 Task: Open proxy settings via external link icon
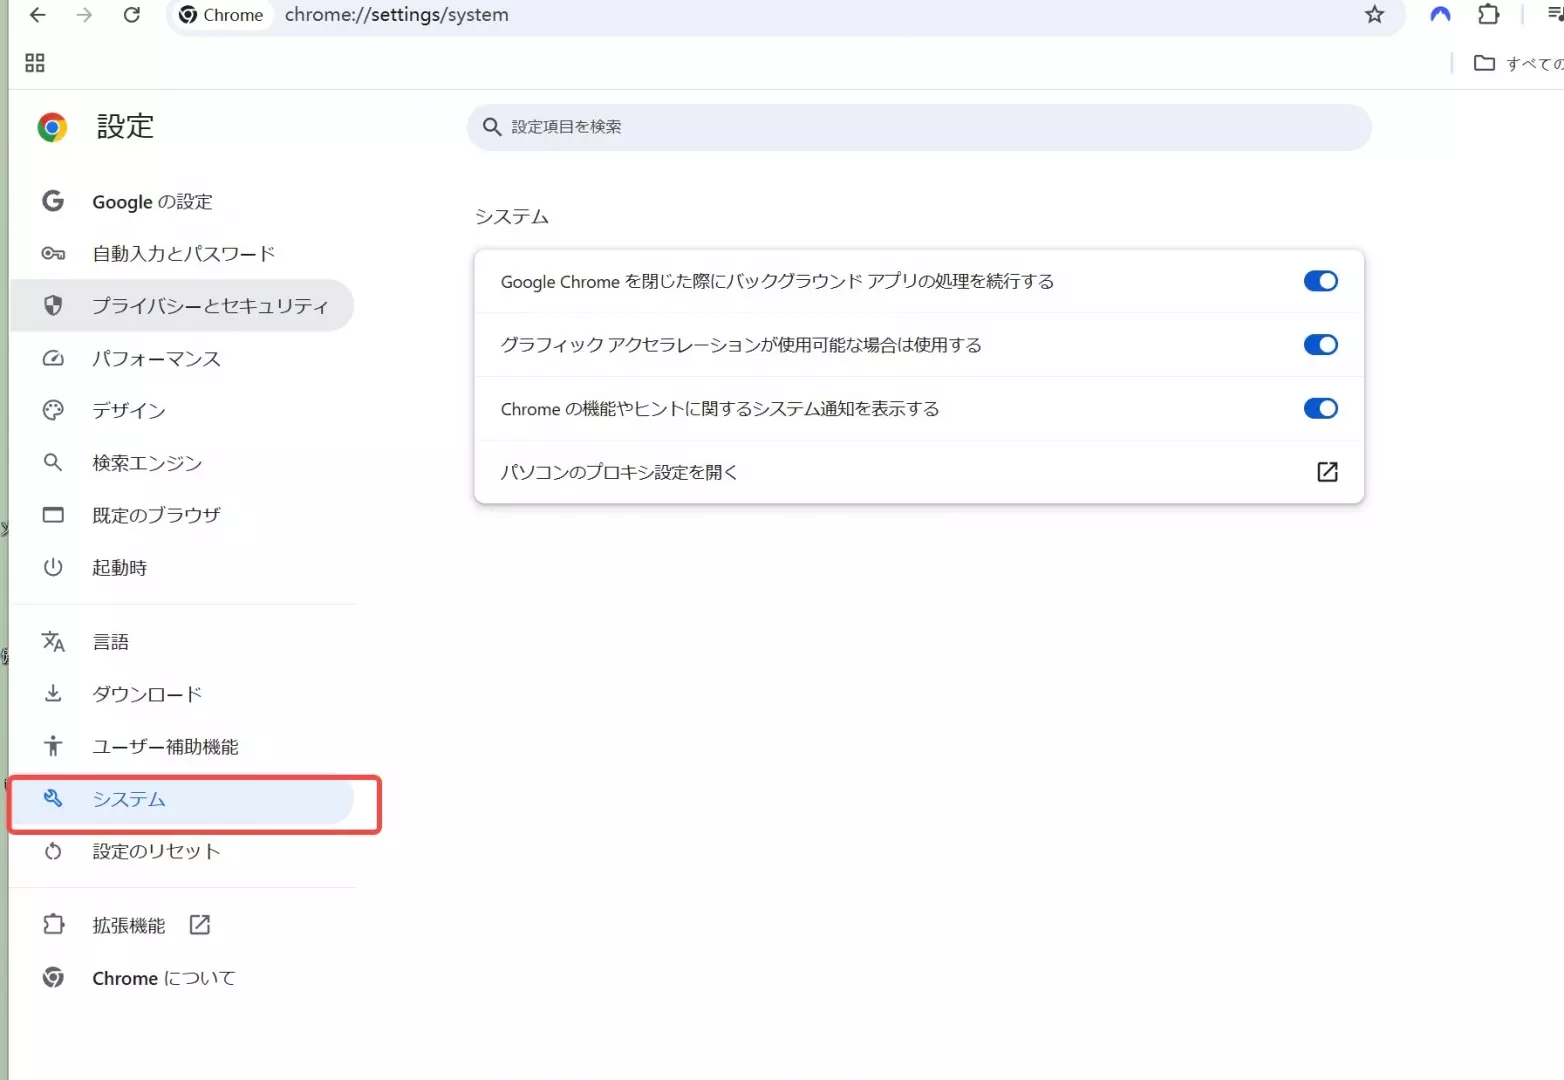pos(1327,472)
